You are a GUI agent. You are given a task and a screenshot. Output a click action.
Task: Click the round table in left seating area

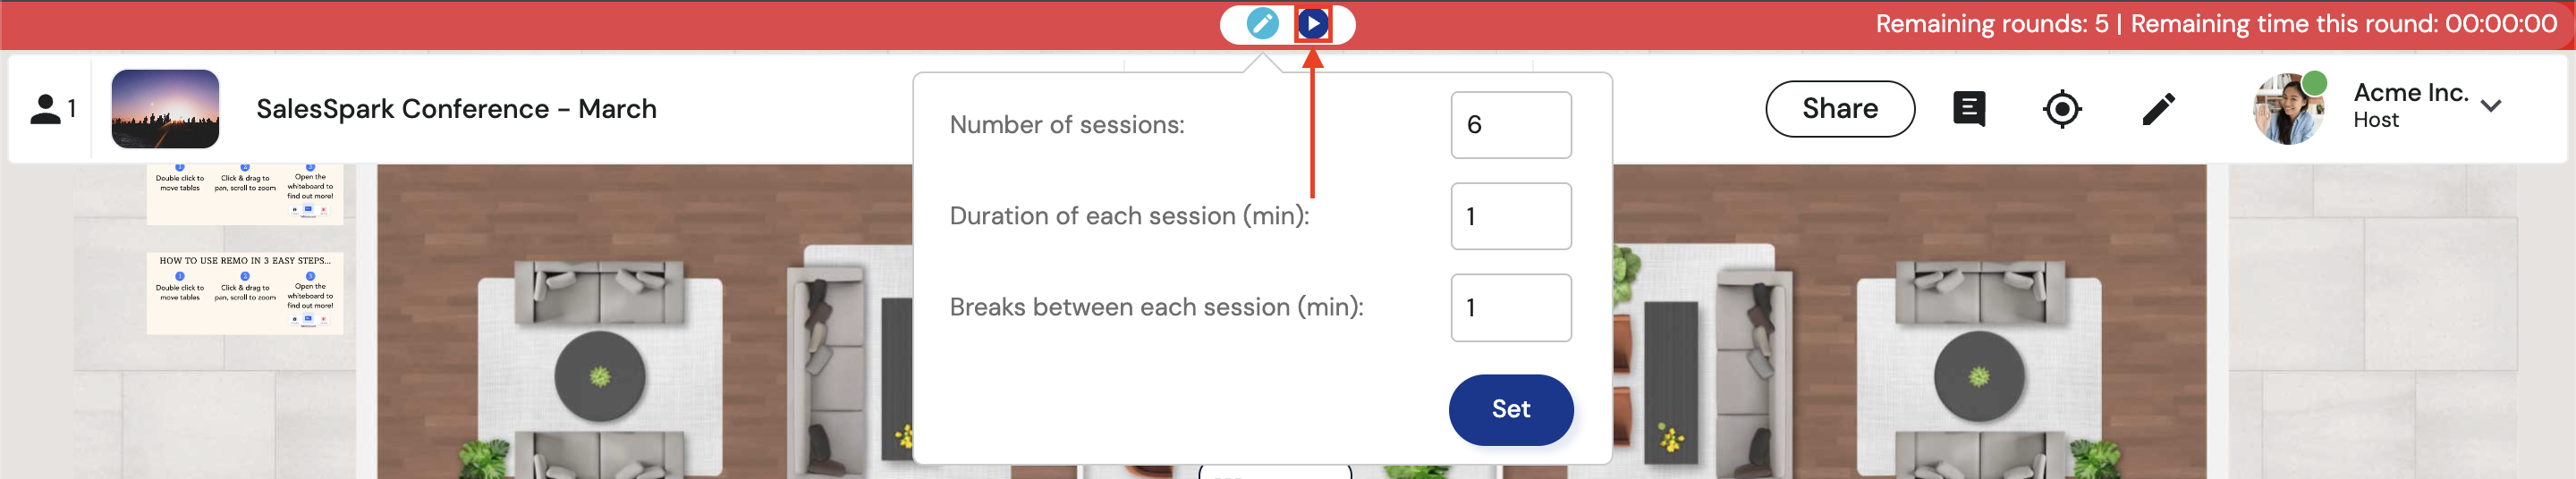(x=600, y=376)
